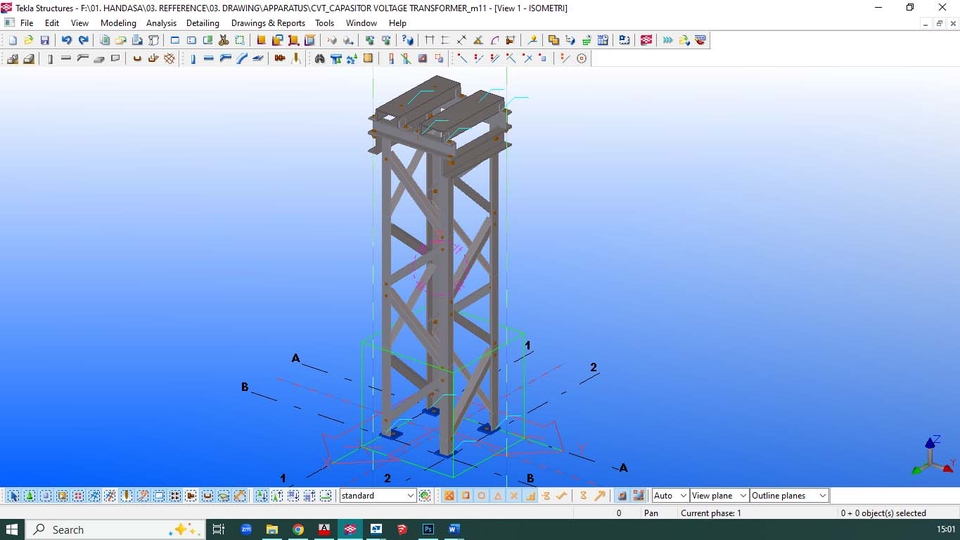960x540 pixels.
Task: Open File Explorer from the taskbar
Action: pos(272,530)
